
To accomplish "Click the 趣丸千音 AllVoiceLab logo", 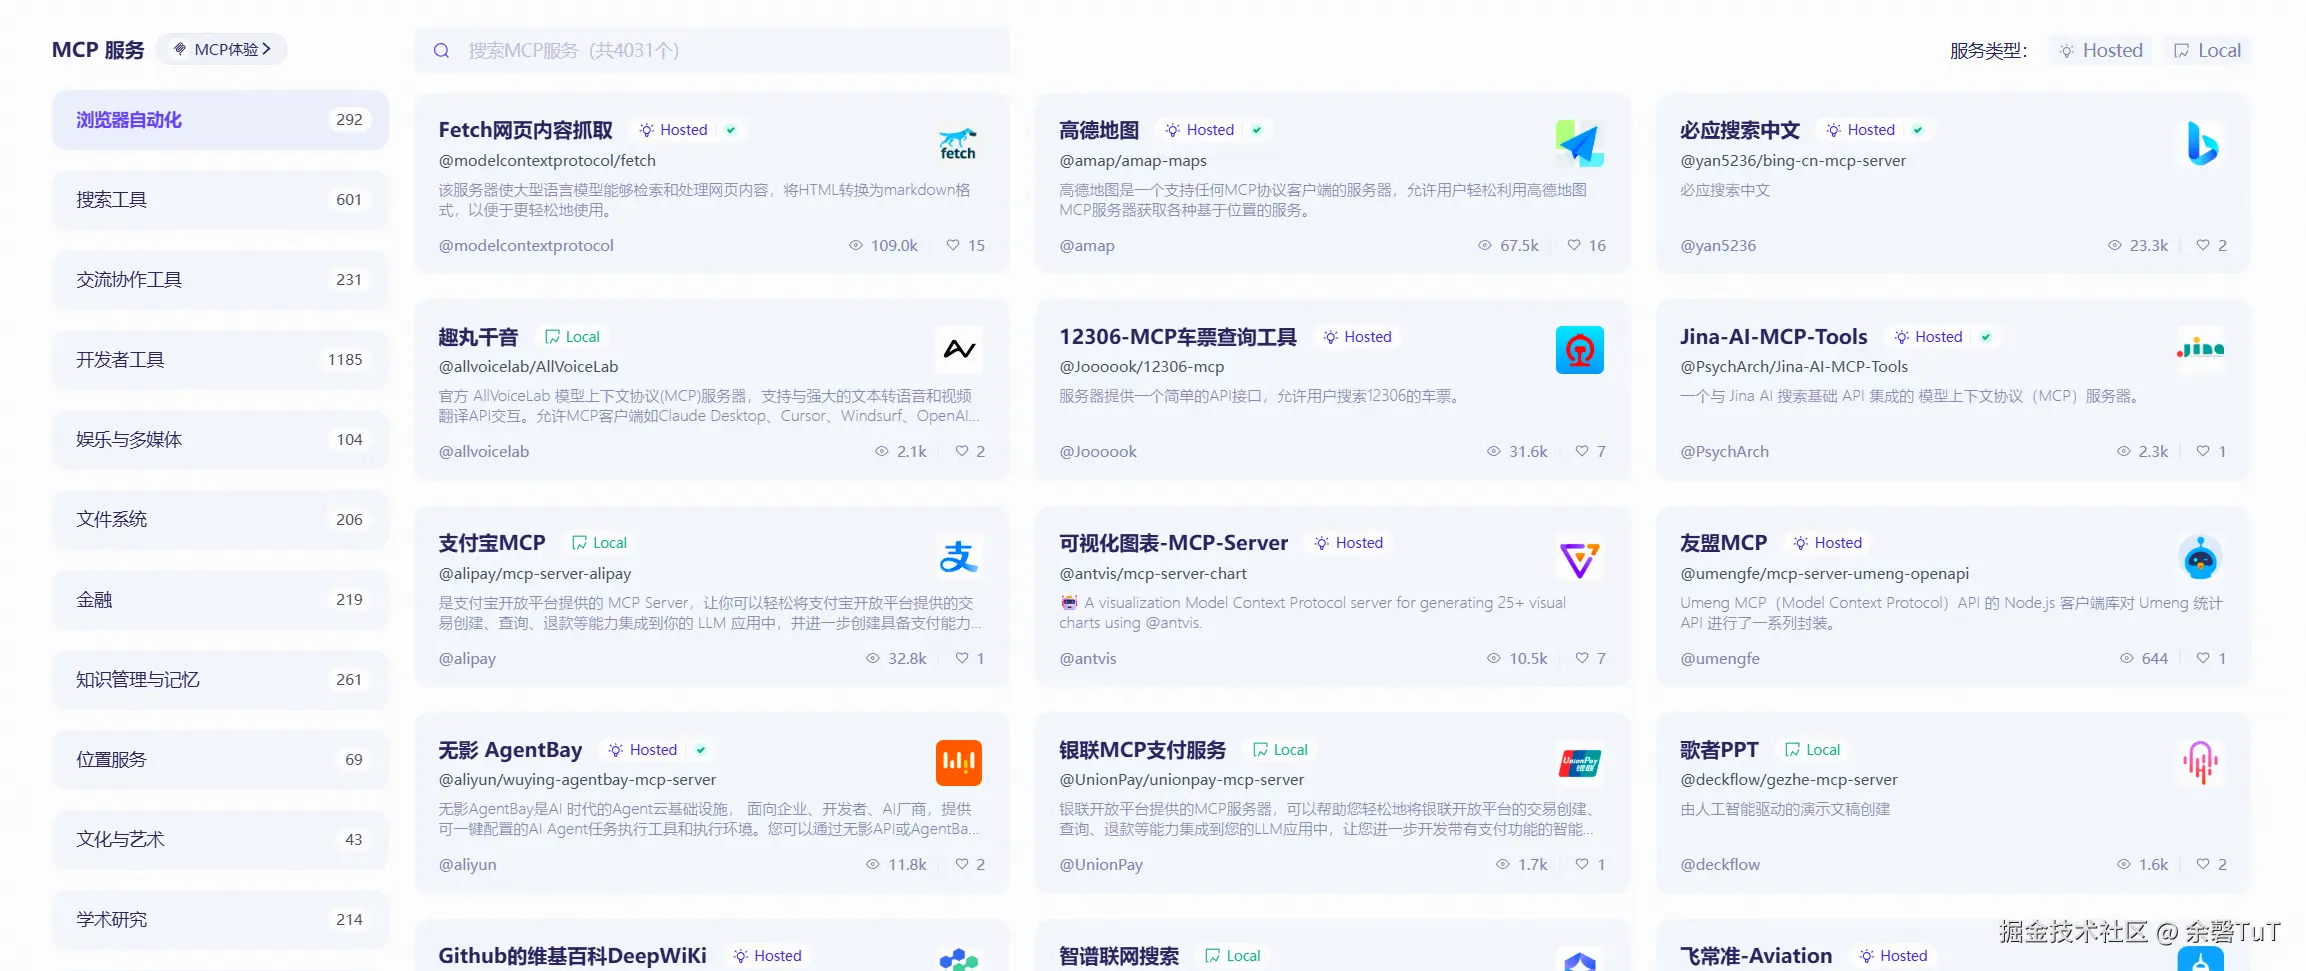I will click(x=958, y=350).
